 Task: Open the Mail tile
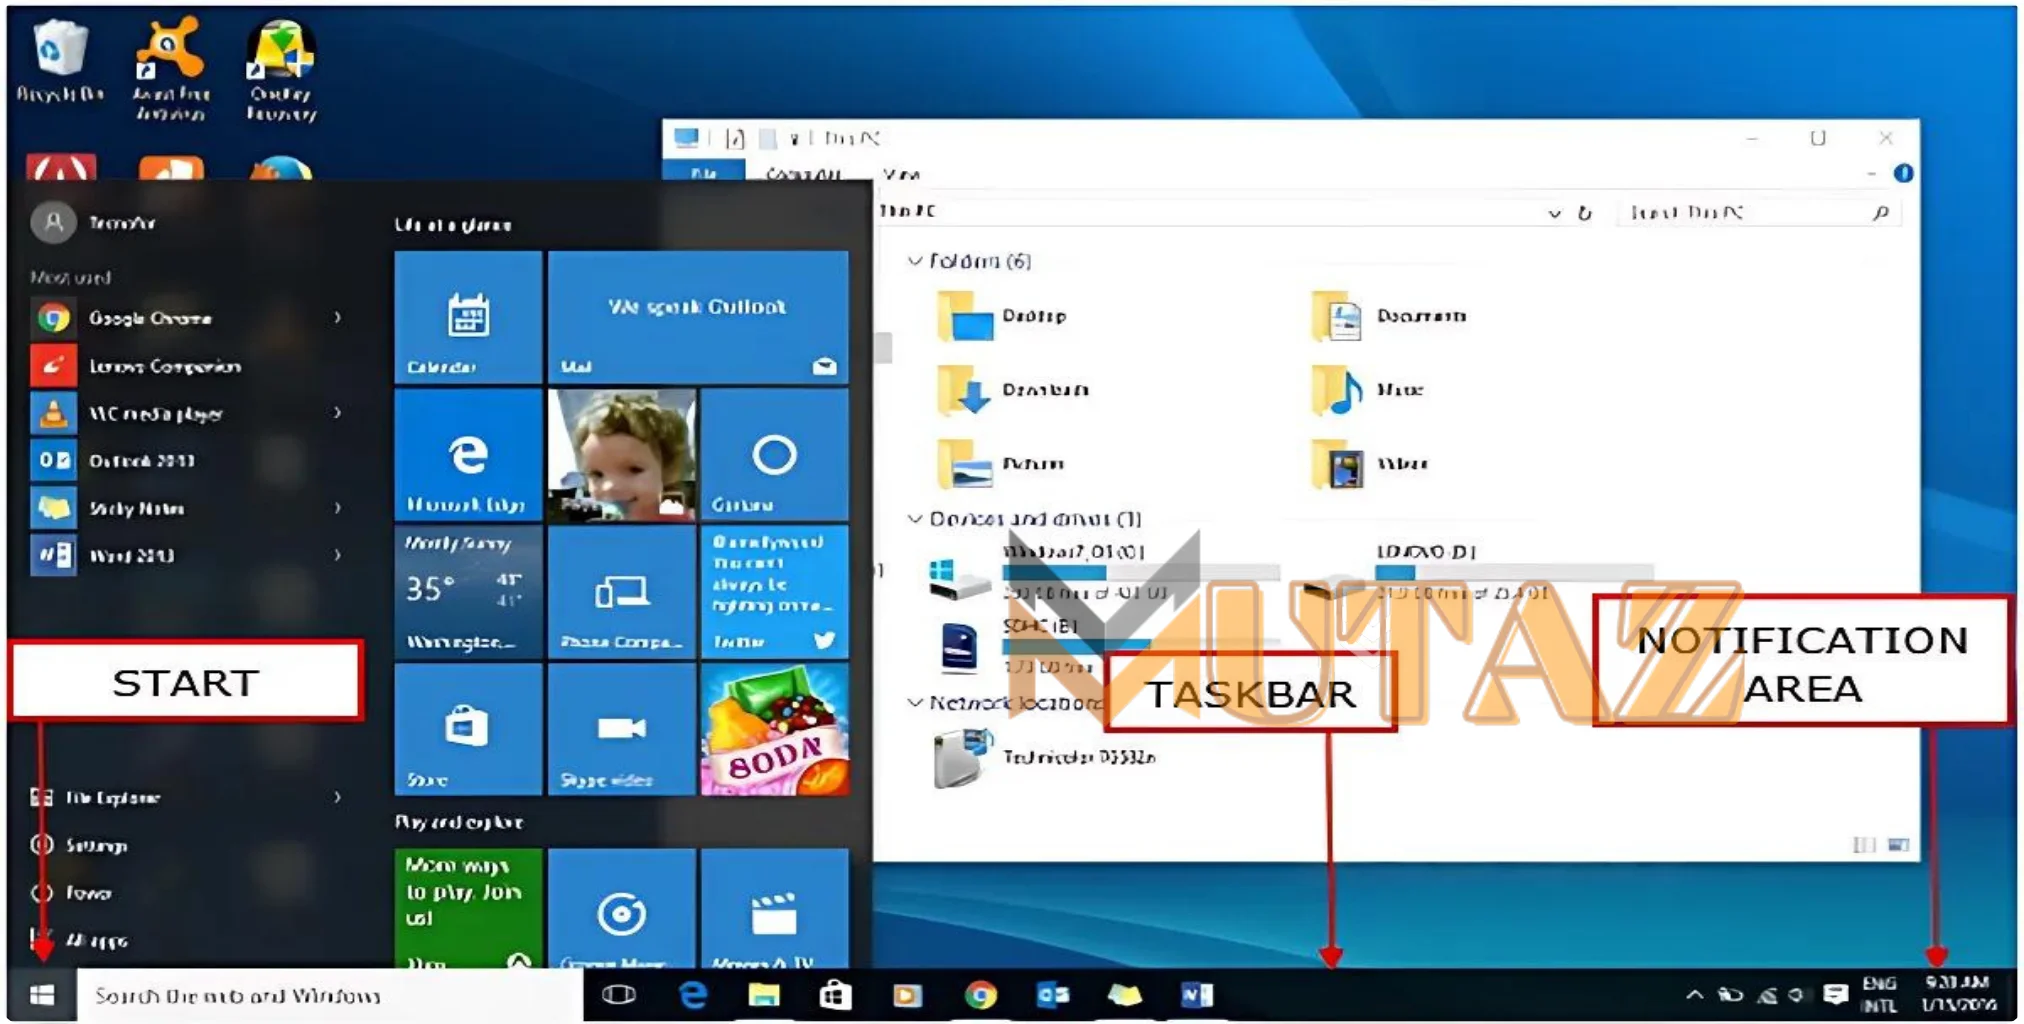[x=698, y=316]
